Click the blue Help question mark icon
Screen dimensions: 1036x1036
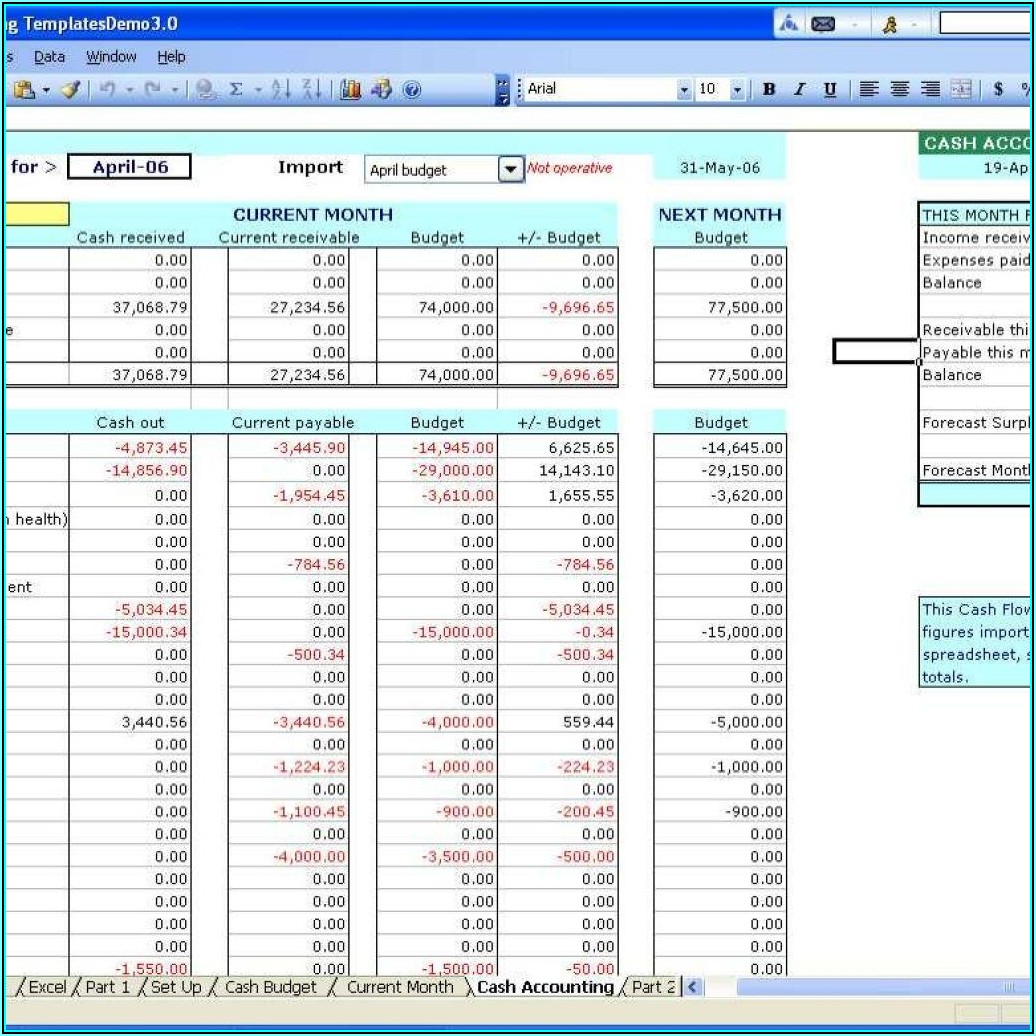411,90
